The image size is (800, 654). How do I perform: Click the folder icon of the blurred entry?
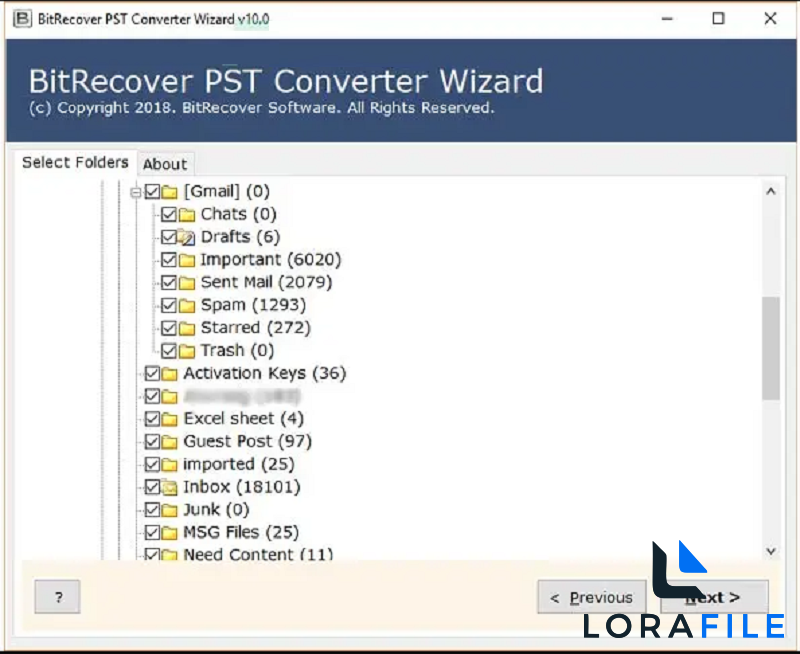170,396
